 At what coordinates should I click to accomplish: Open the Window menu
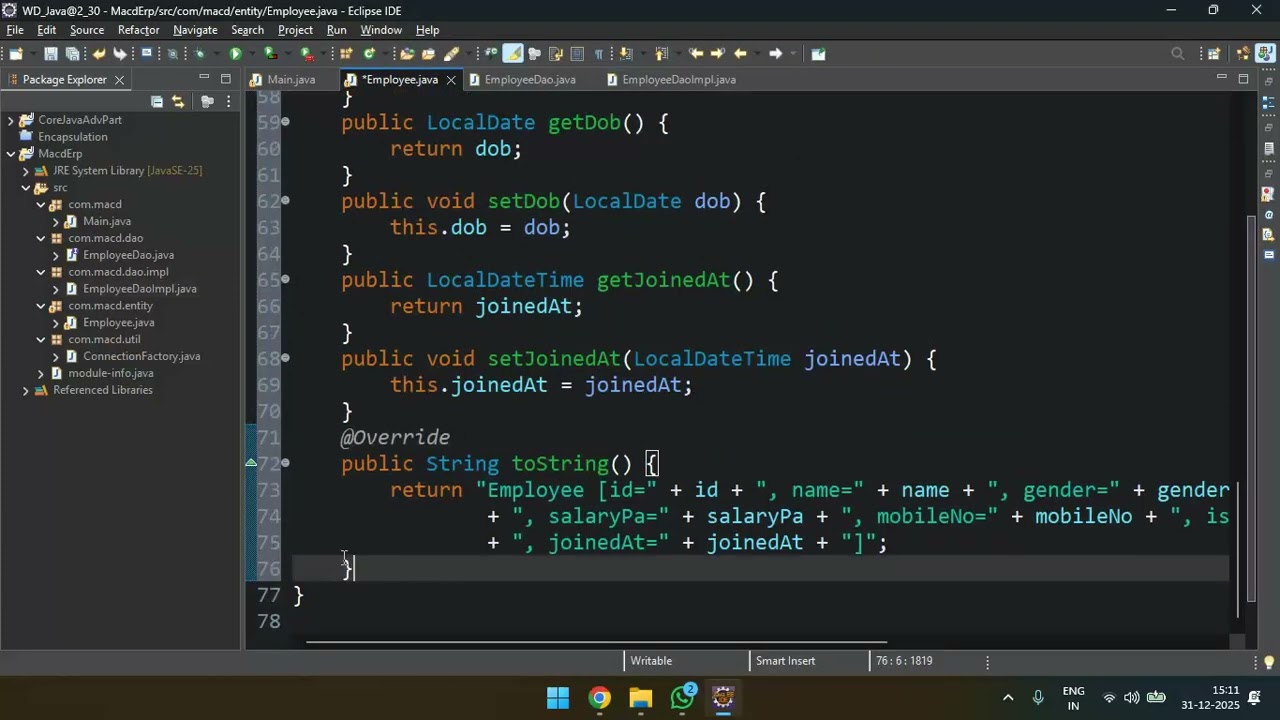pos(381,30)
